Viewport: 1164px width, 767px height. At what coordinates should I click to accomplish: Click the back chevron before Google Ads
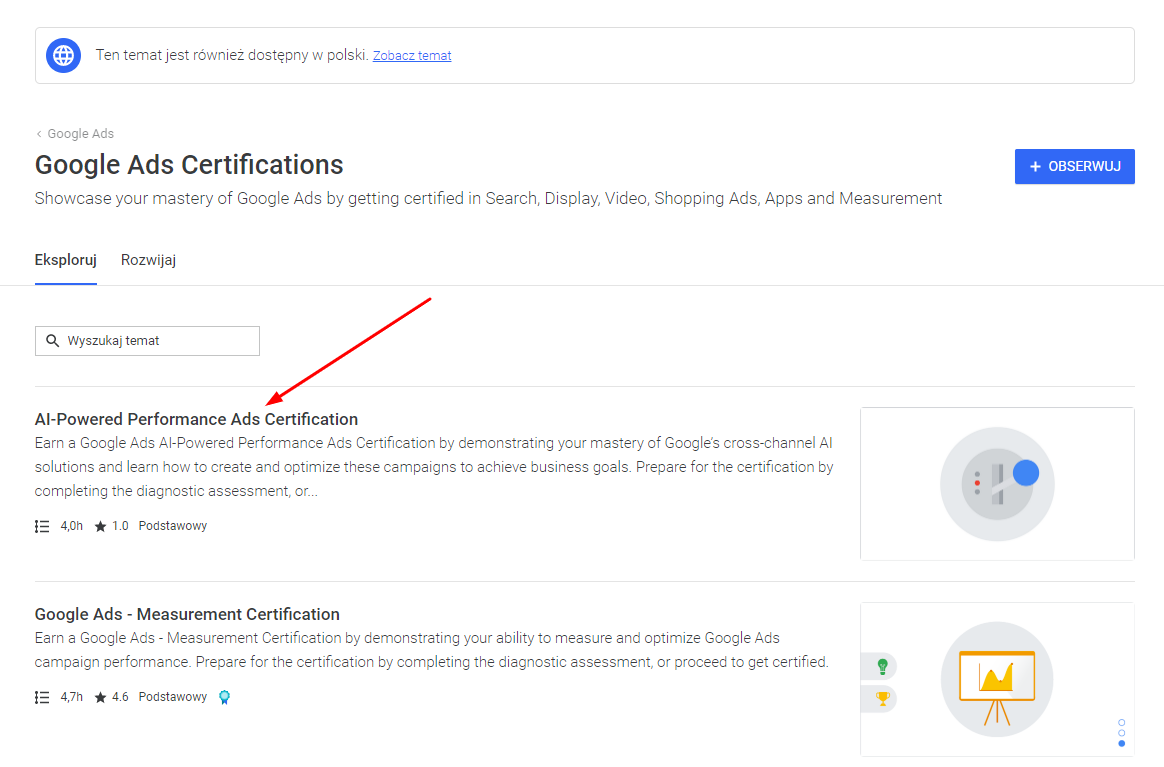point(39,134)
